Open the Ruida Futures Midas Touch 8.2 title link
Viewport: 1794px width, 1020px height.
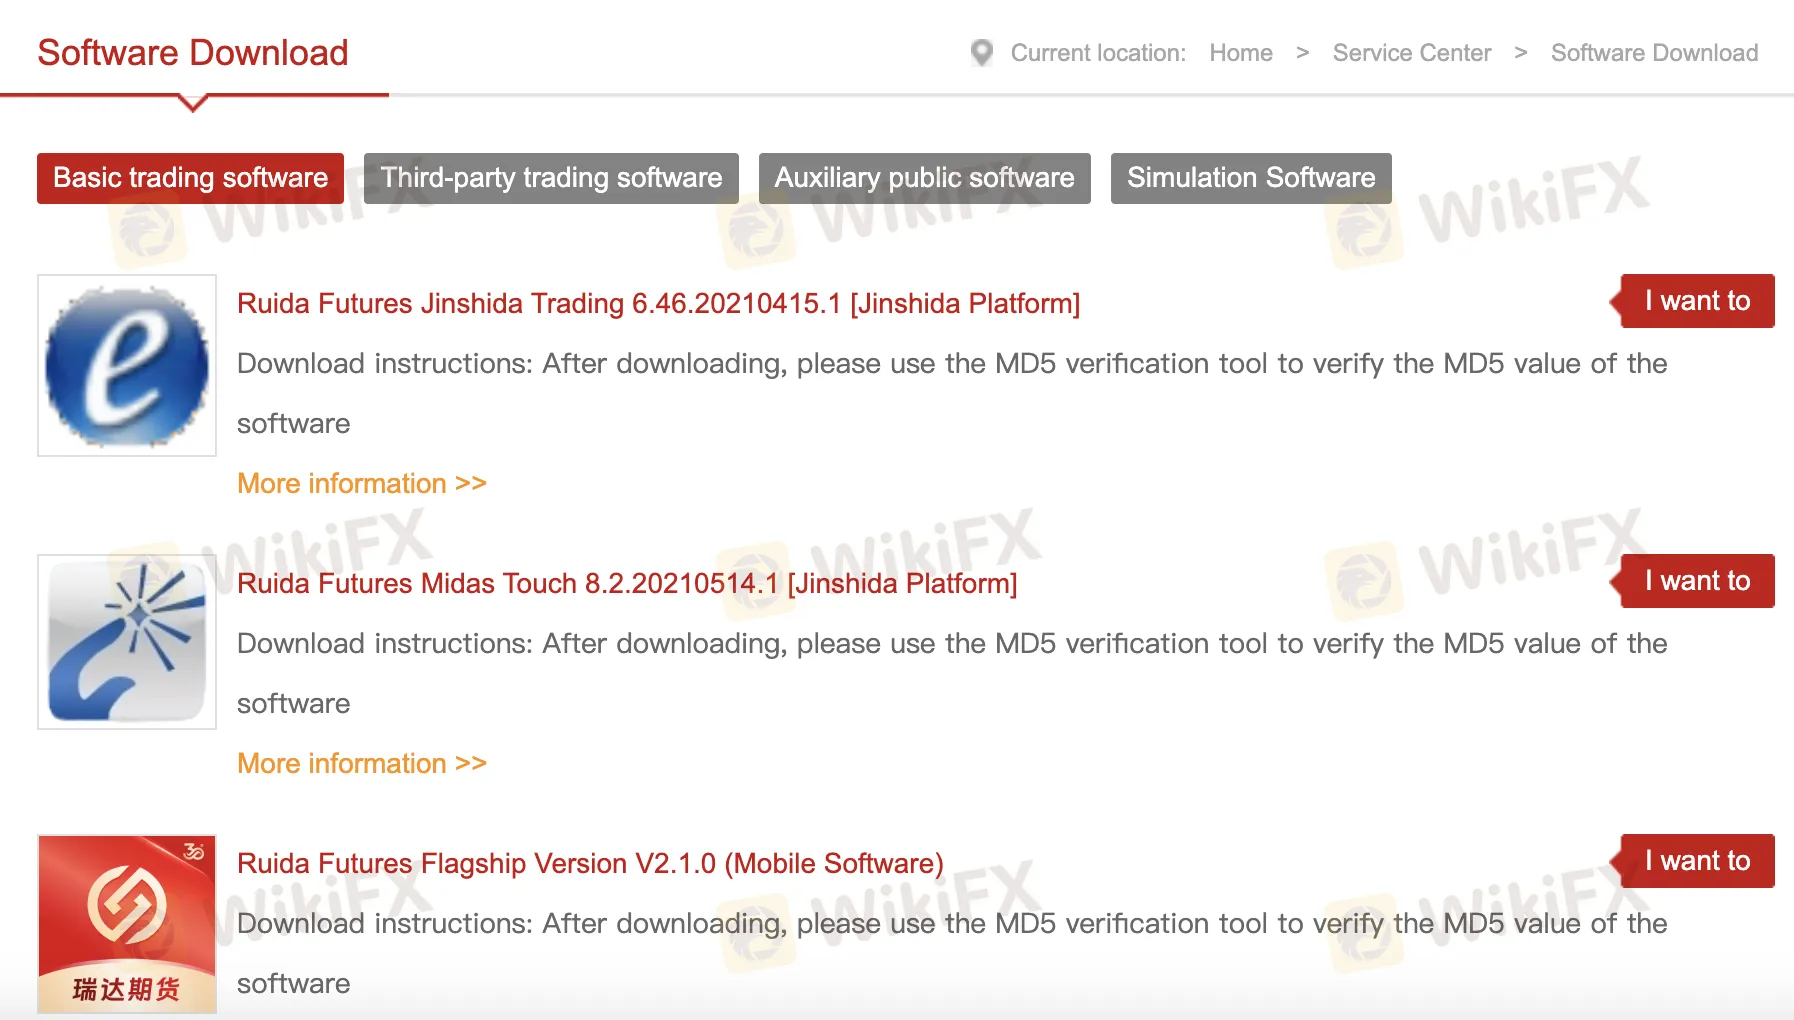click(626, 583)
